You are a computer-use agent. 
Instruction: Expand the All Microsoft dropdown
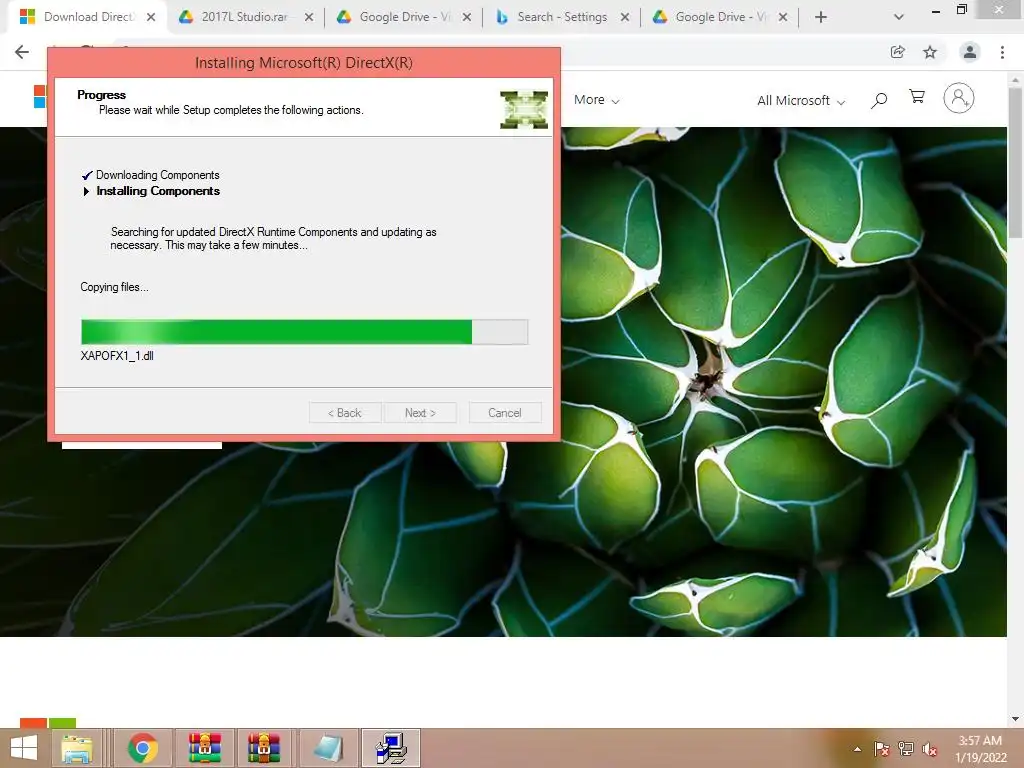[x=801, y=101]
